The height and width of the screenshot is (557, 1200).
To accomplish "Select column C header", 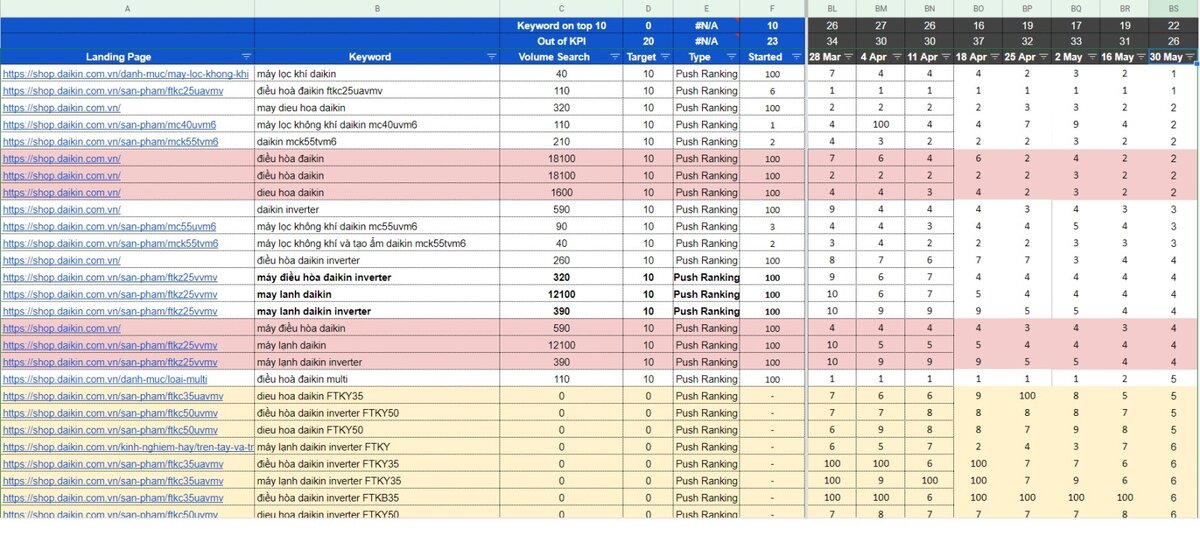I will [560, 8].
